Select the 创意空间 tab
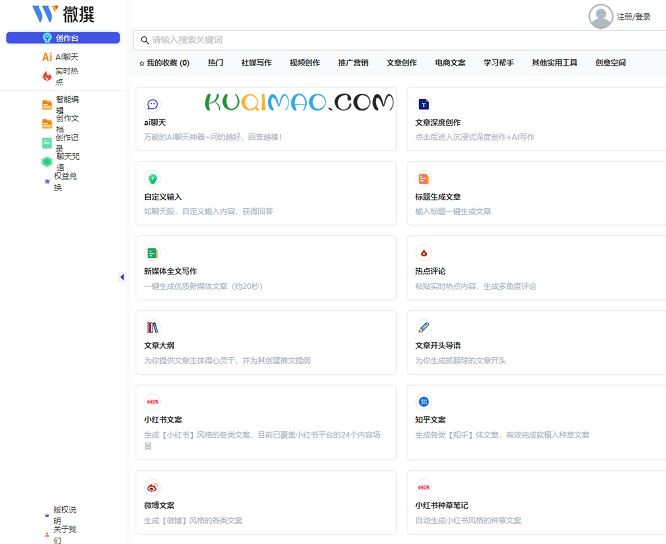The height and width of the screenshot is (544, 666). point(610,63)
